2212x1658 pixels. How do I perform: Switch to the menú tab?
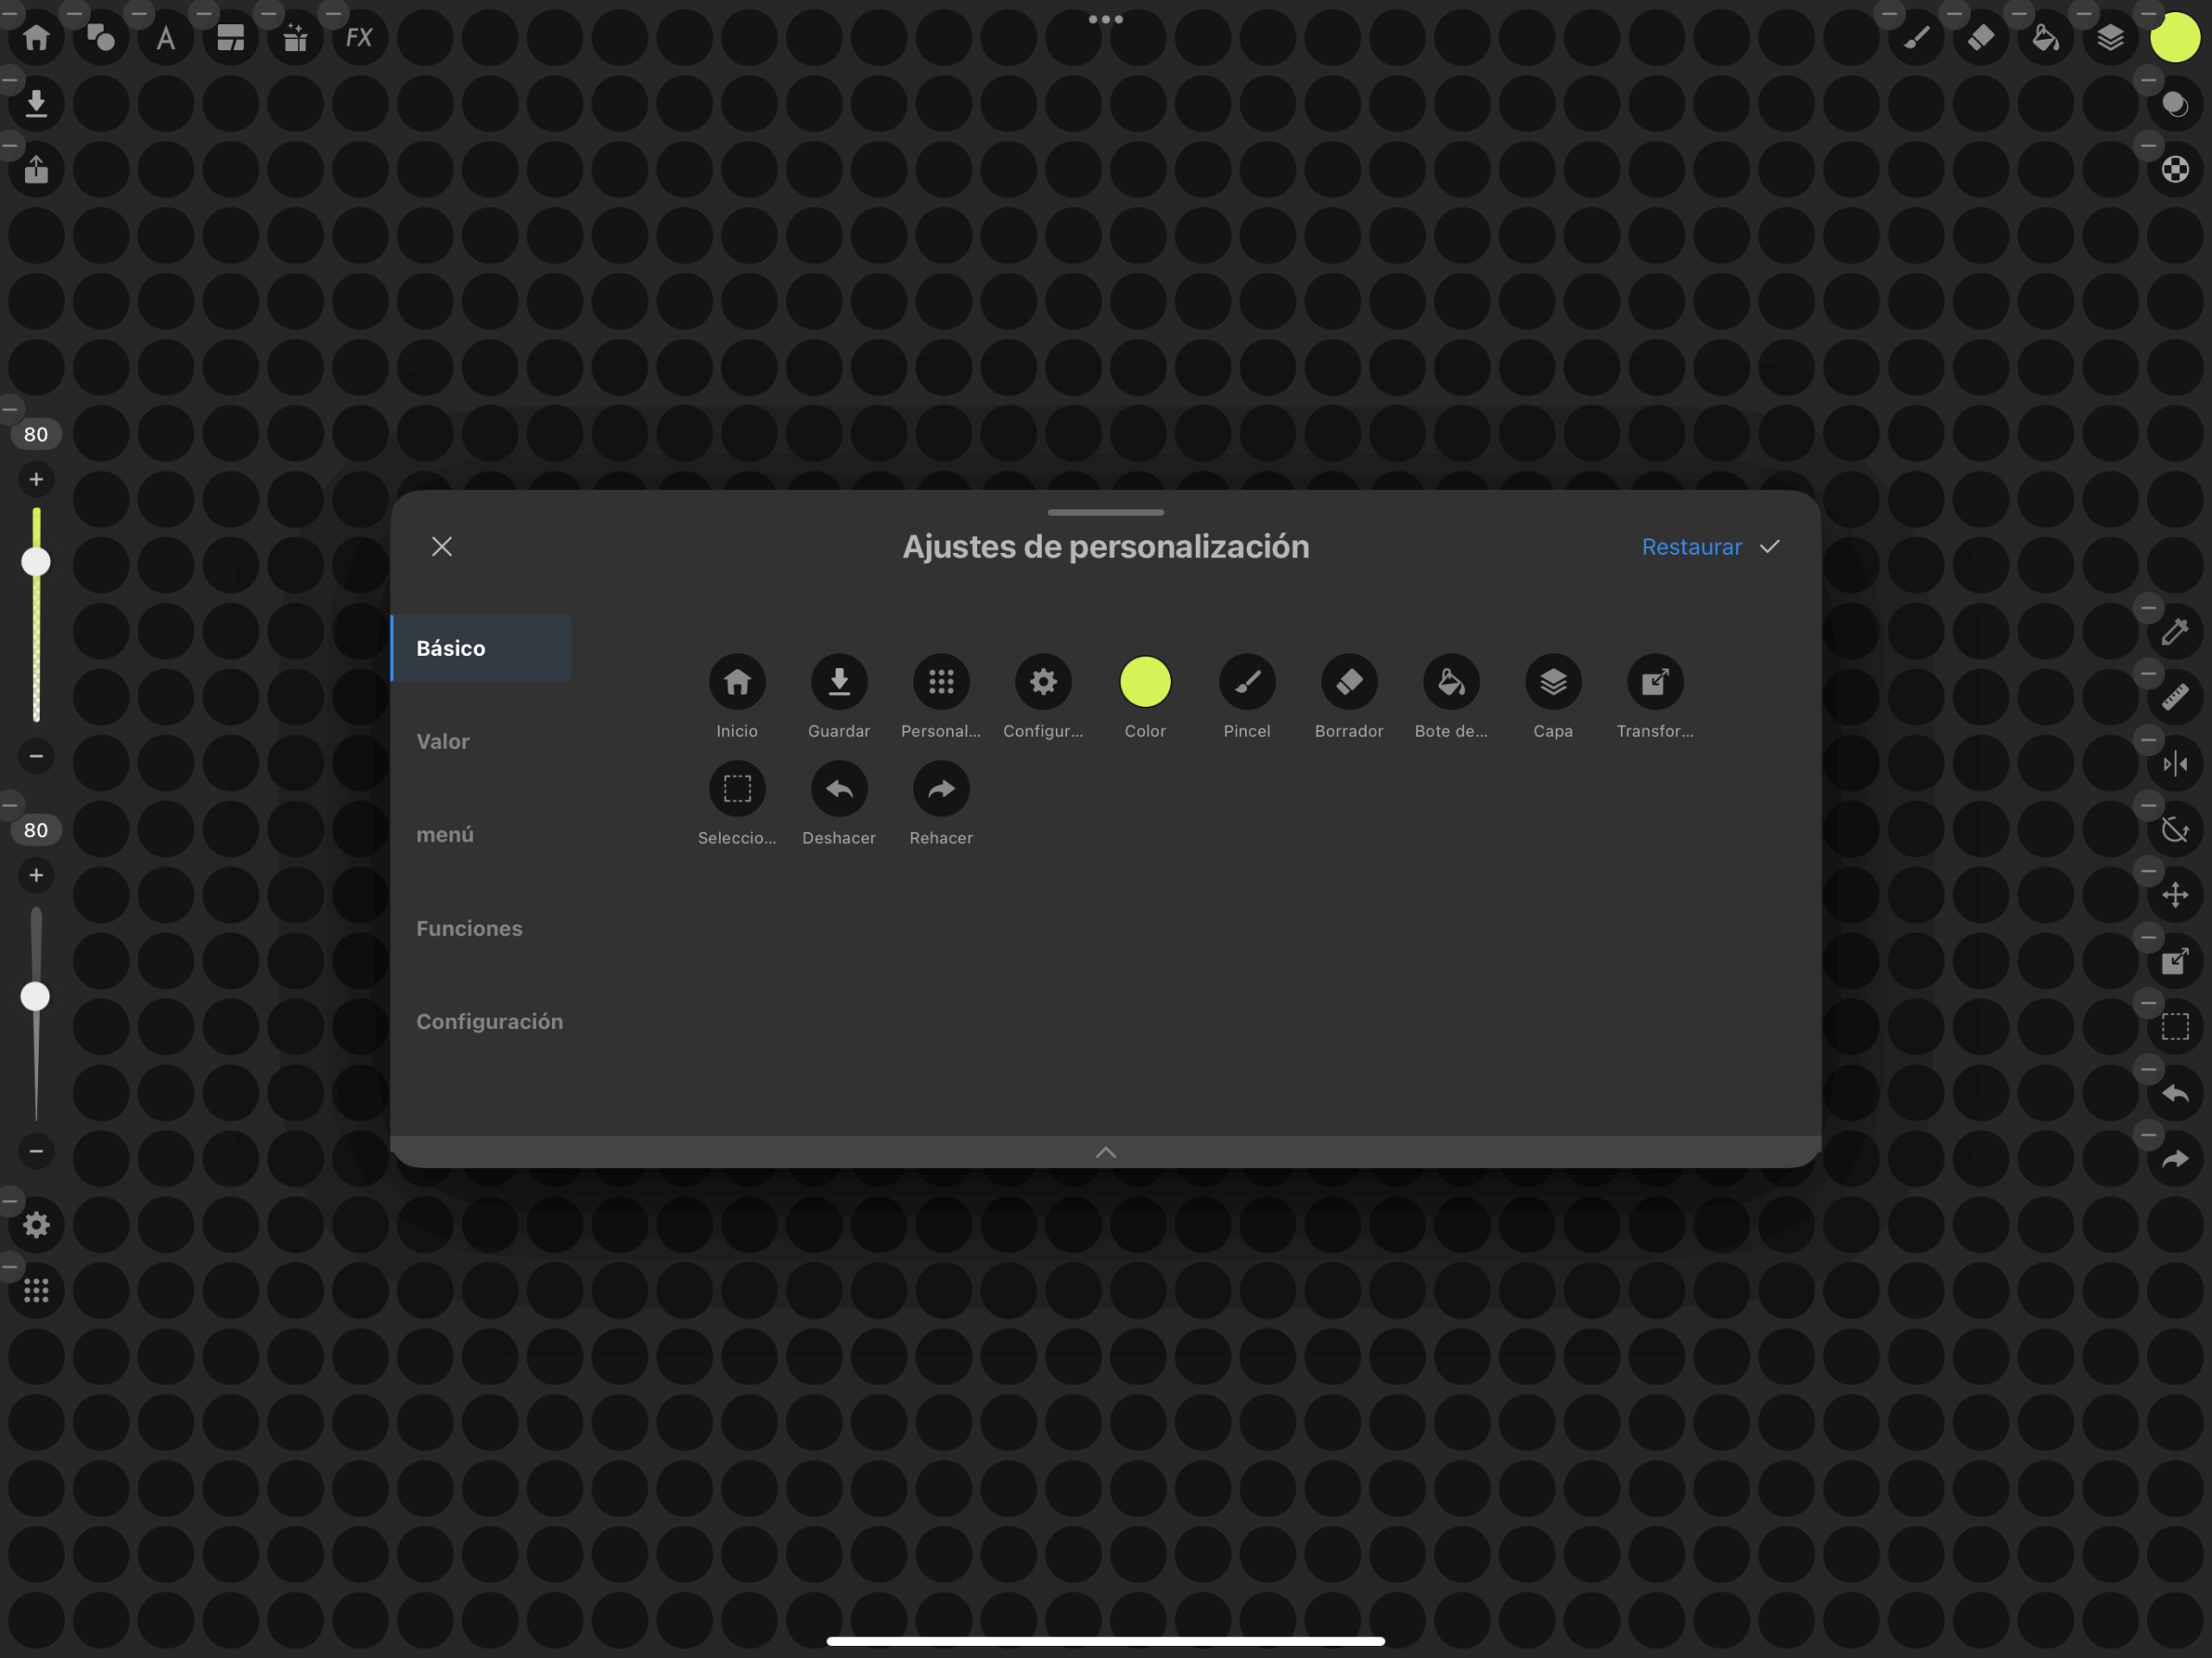445,834
